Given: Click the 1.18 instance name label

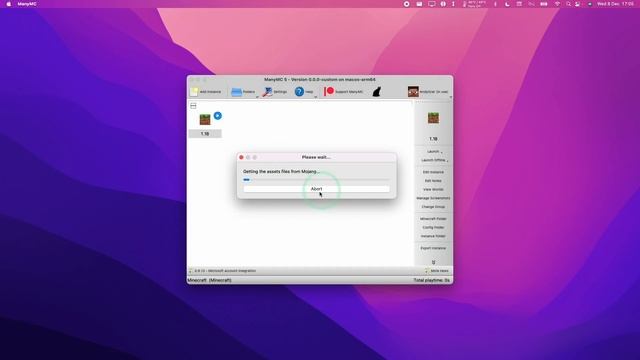Looking at the screenshot, I should pos(205,134).
